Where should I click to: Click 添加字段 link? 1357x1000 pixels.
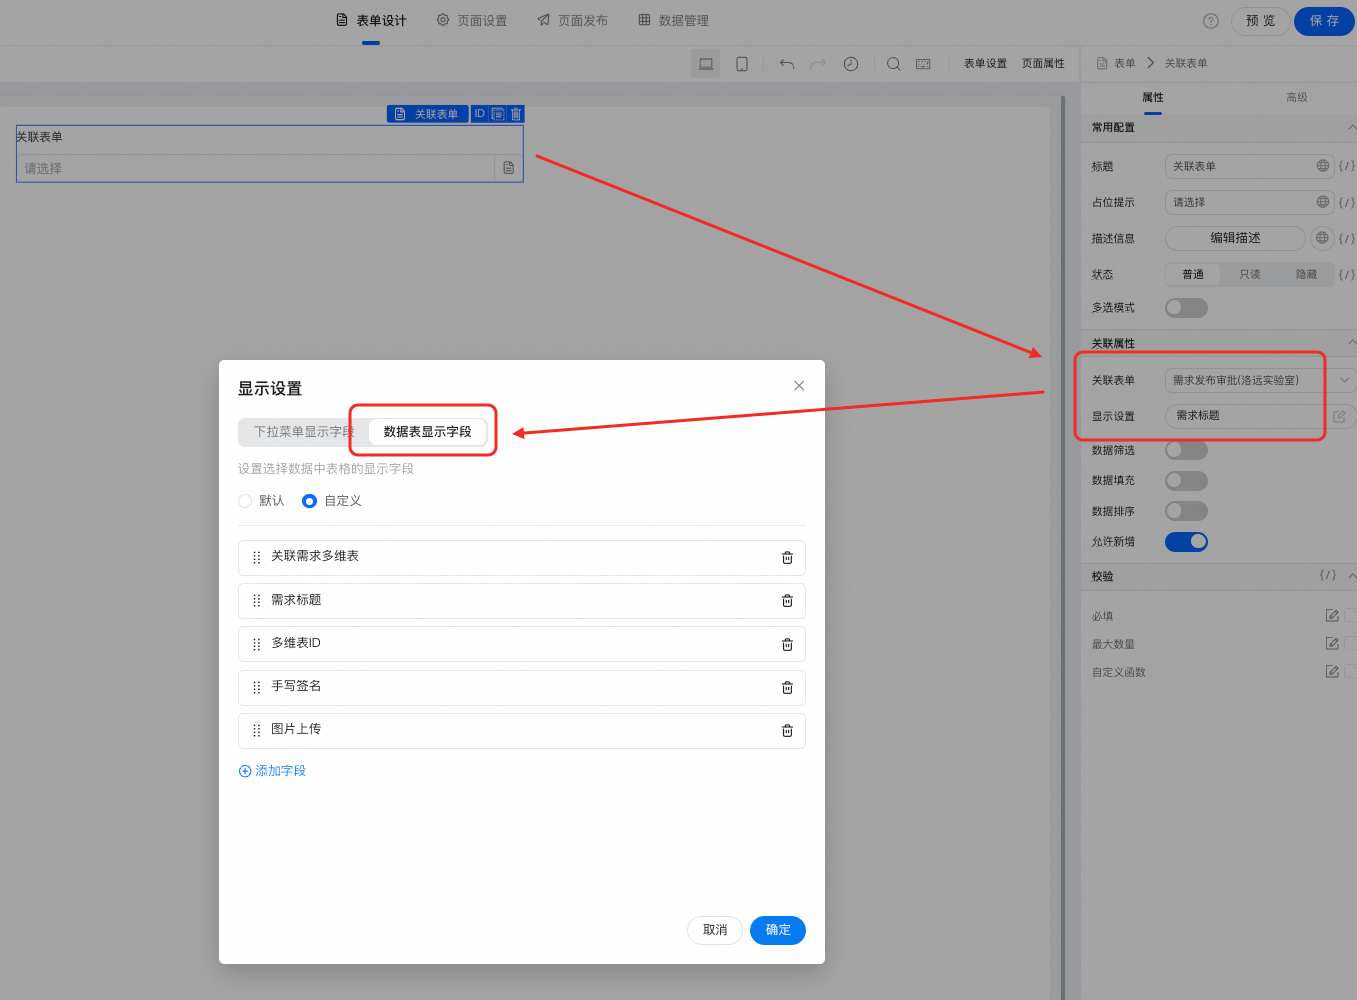tap(273, 771)
